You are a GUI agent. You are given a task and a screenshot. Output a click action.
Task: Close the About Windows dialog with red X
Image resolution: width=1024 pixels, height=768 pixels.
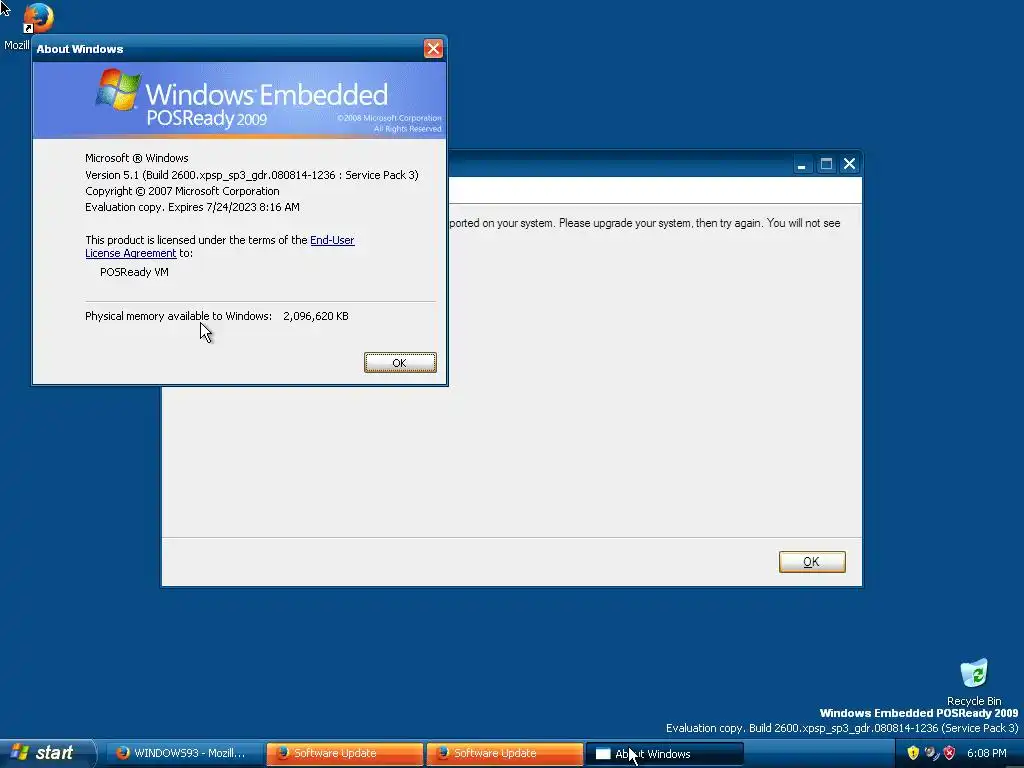tap(433, 48)
